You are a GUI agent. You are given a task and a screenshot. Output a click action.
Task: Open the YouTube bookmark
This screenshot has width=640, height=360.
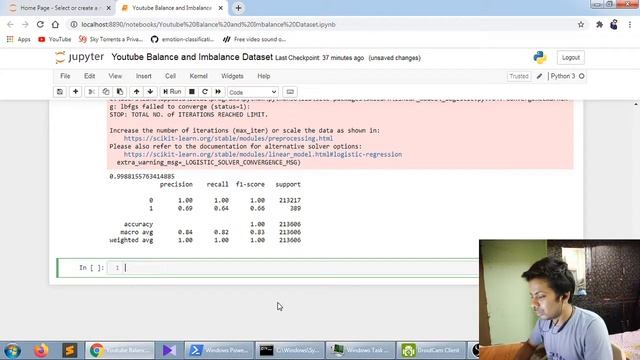[55, 40]
